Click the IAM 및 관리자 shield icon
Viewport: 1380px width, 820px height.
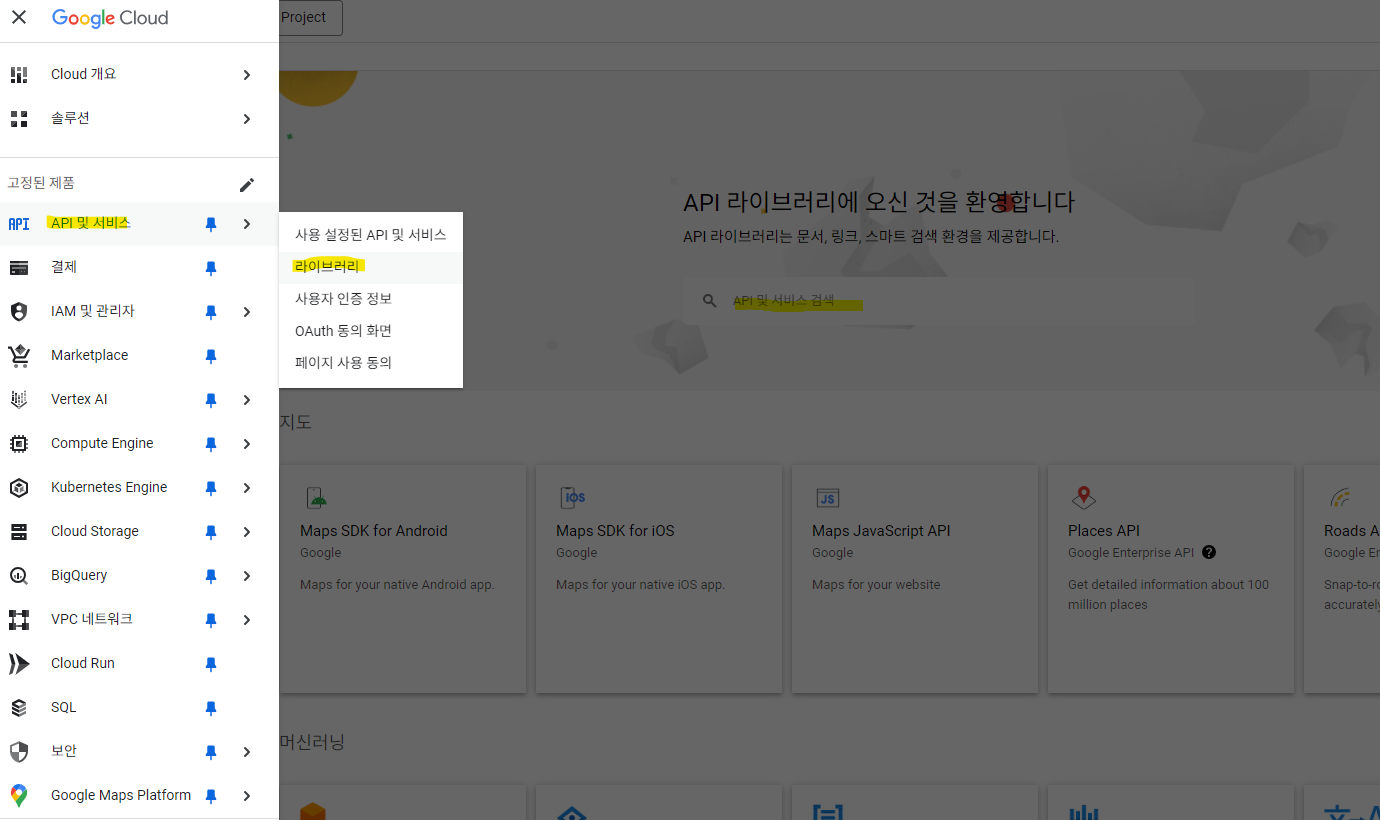tap(19, 312)
